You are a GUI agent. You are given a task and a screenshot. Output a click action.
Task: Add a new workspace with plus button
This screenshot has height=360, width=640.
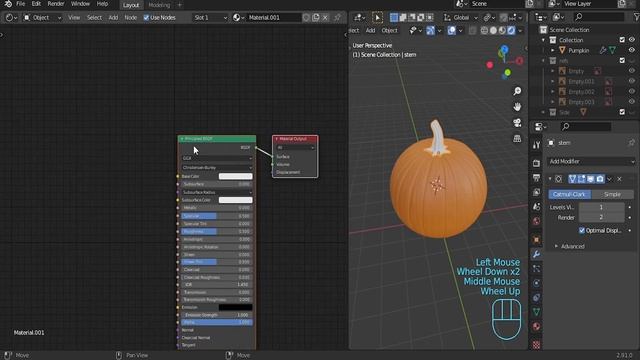coord(179,5)
